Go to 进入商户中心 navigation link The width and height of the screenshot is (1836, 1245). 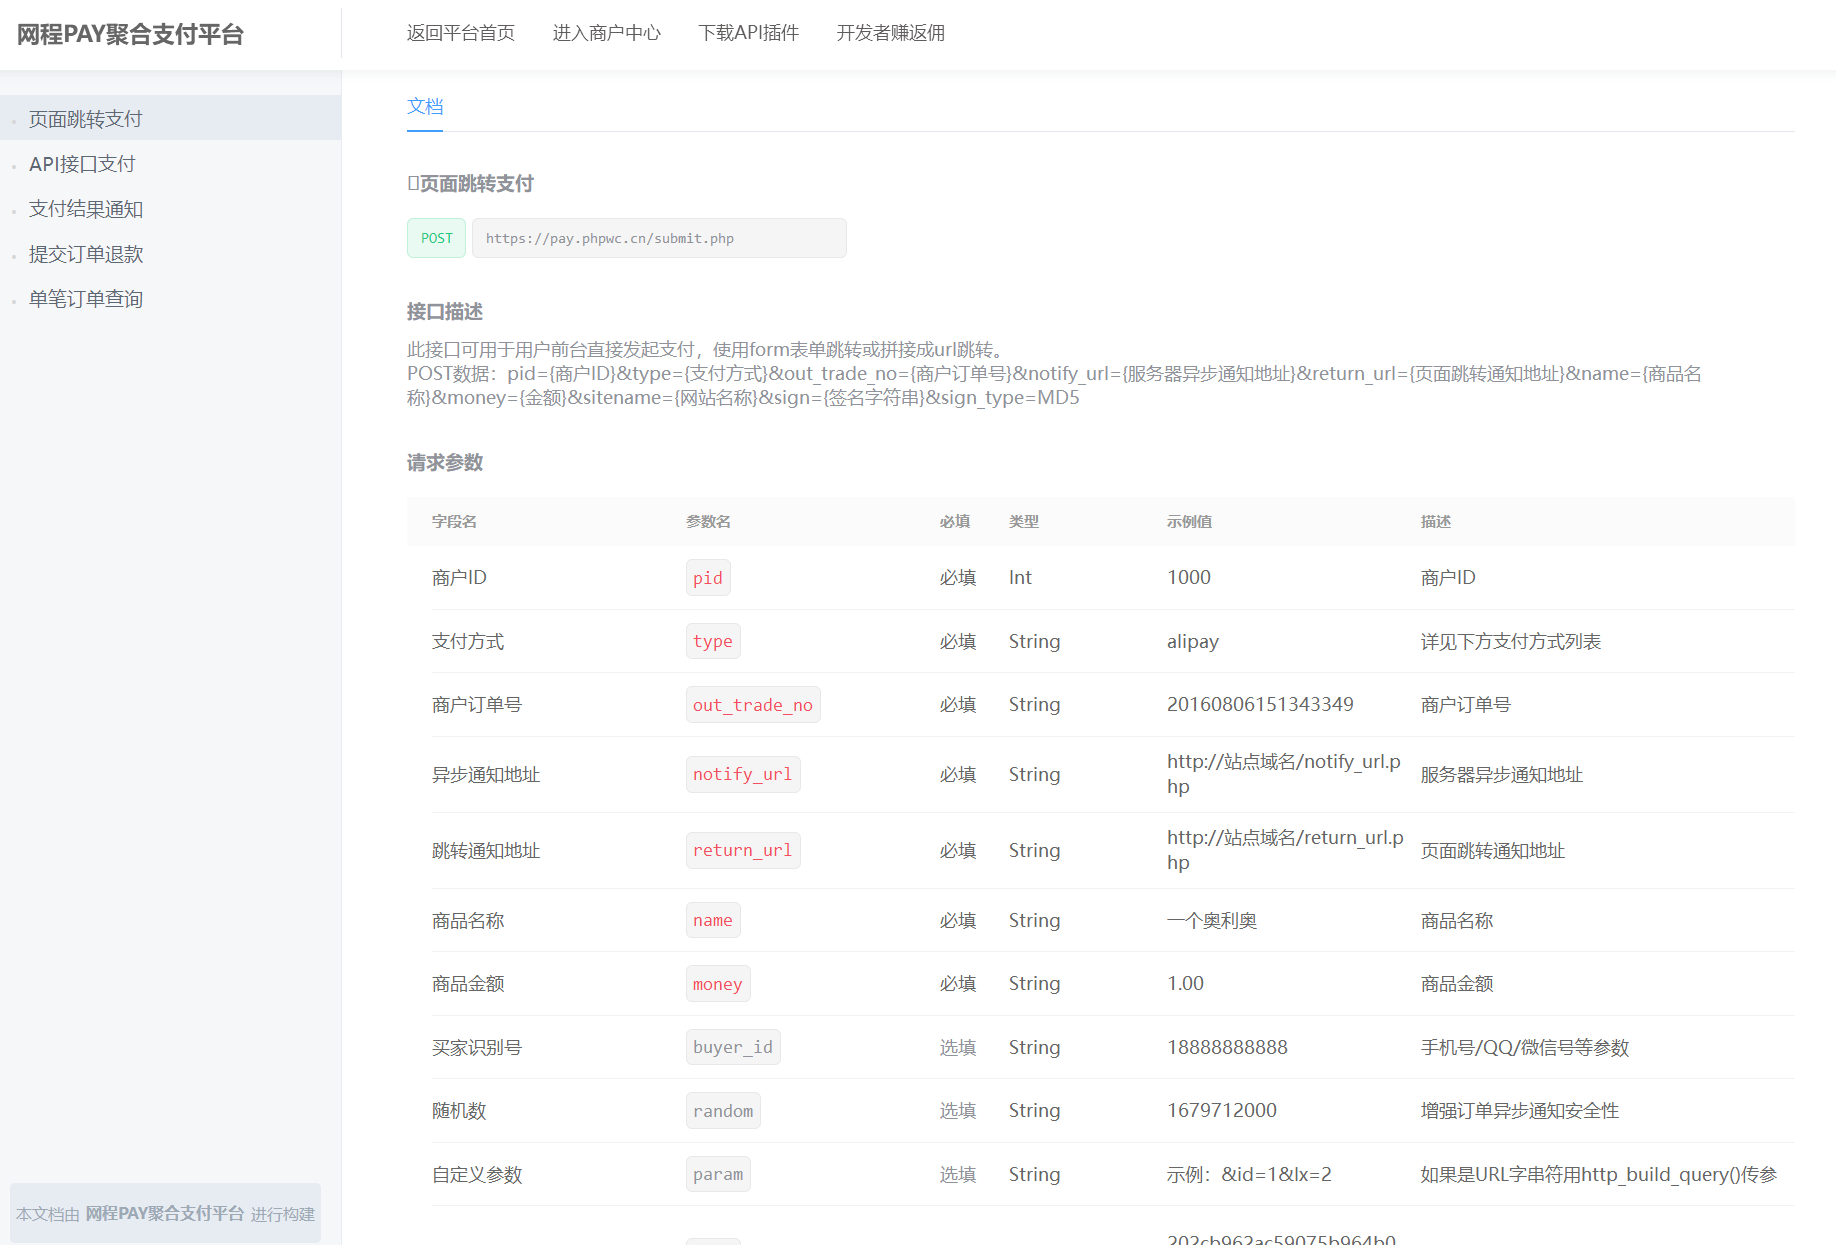pyautogui.click(x=606, y=33)
